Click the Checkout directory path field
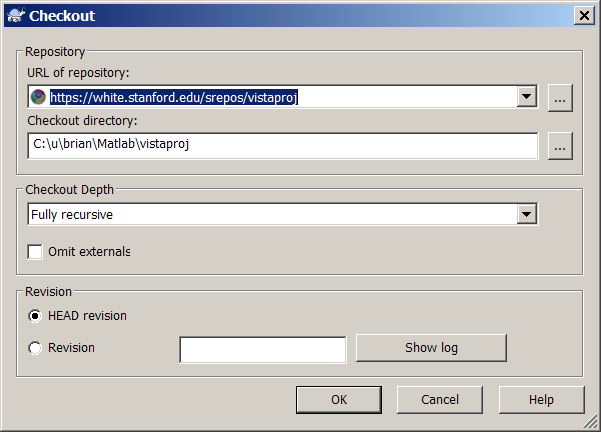The width and height of the screenshot is (601, 432). pos(282,145)
